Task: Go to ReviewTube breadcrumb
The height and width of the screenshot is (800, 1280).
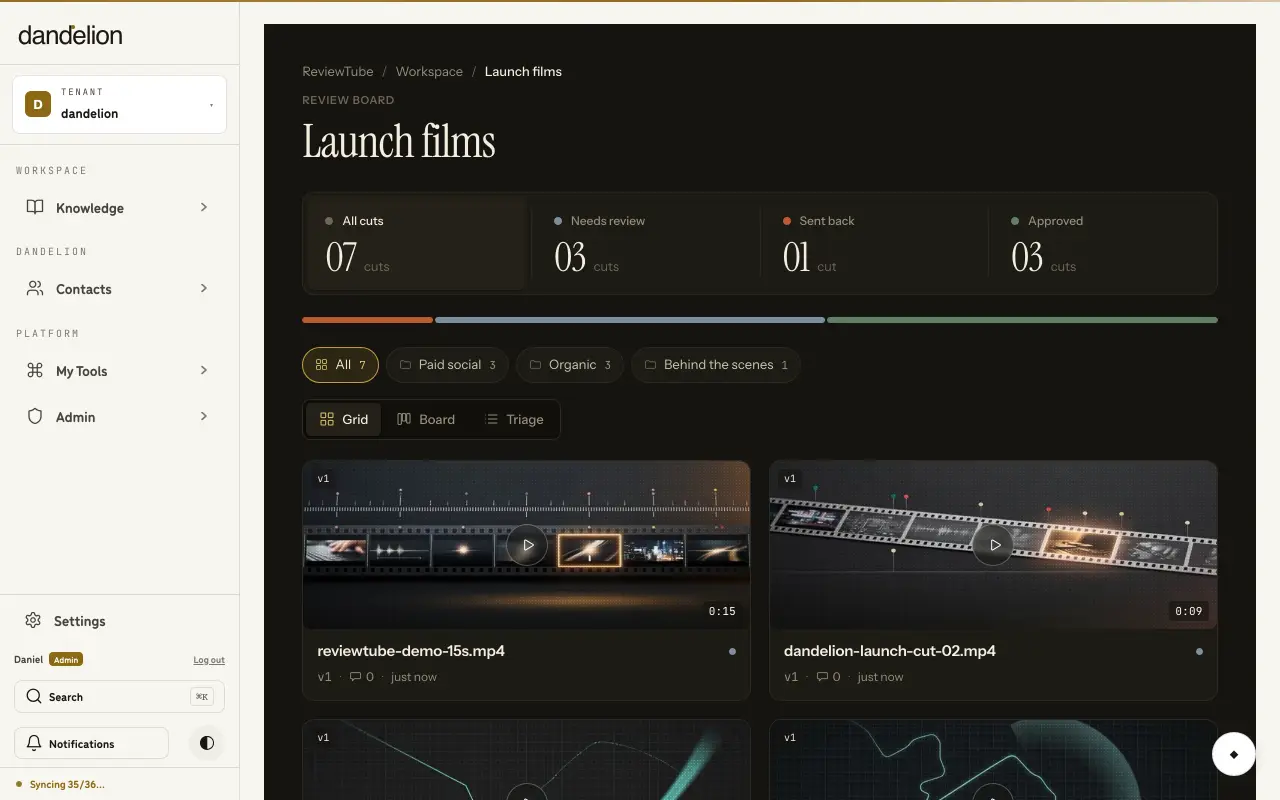Action: [x=338, y=72]
